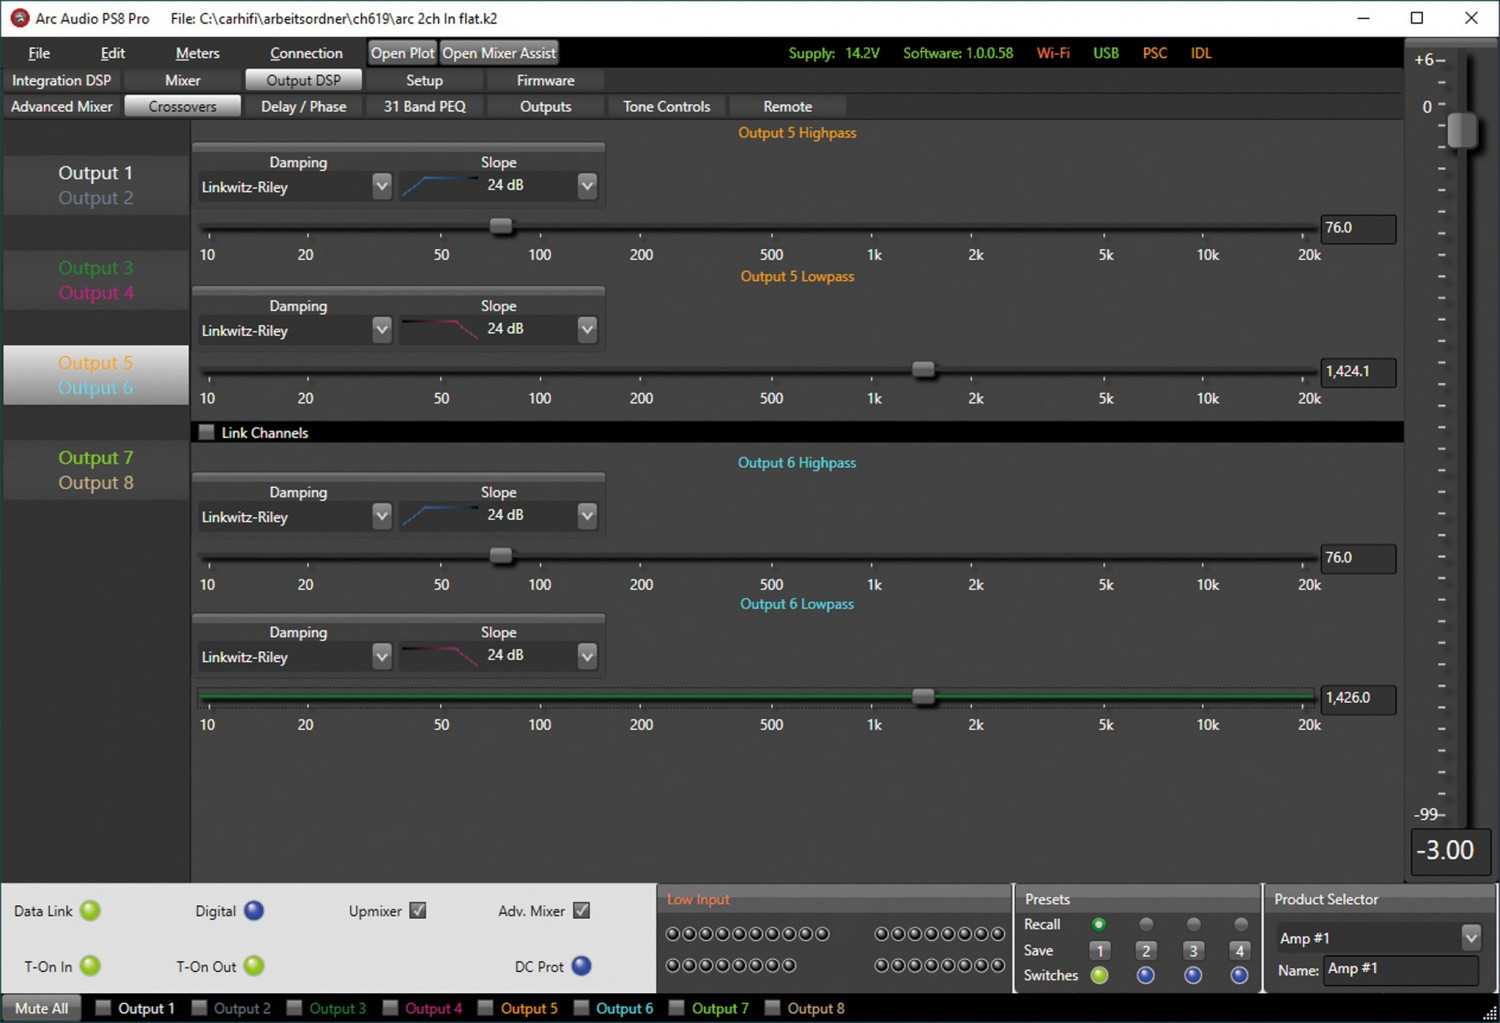The image size is (1500, 1023).
Task: Click the T-On In green LED
Action: click(x=90, y=966)
